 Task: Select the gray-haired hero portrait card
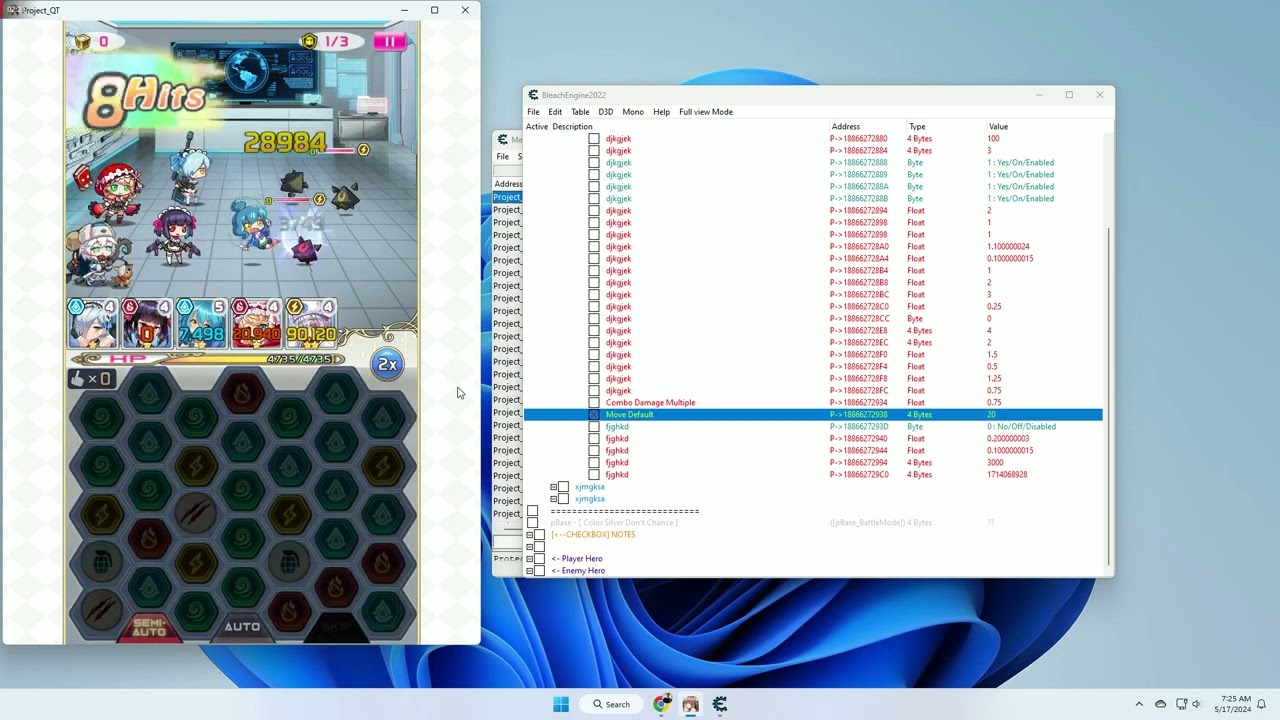click(92, 323)
